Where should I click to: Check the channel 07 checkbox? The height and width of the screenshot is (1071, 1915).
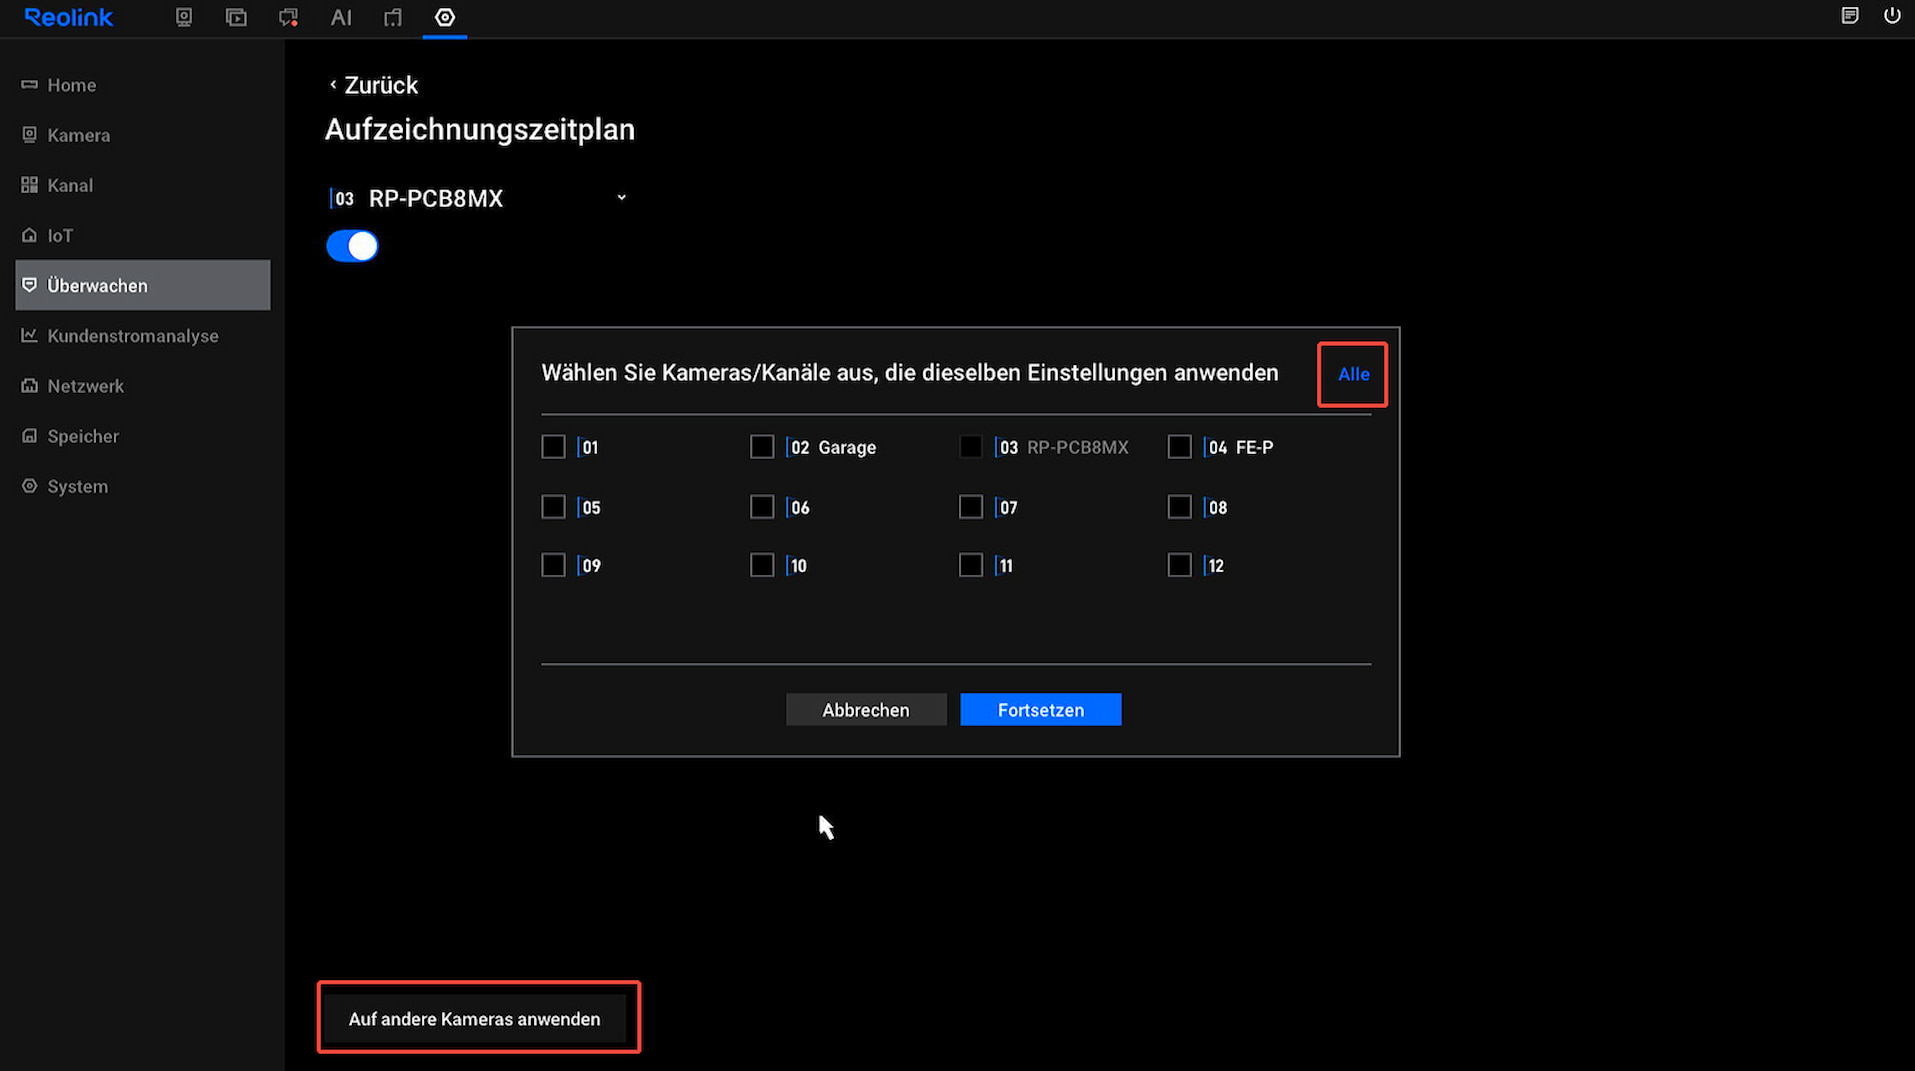click(x=971, y=507)
